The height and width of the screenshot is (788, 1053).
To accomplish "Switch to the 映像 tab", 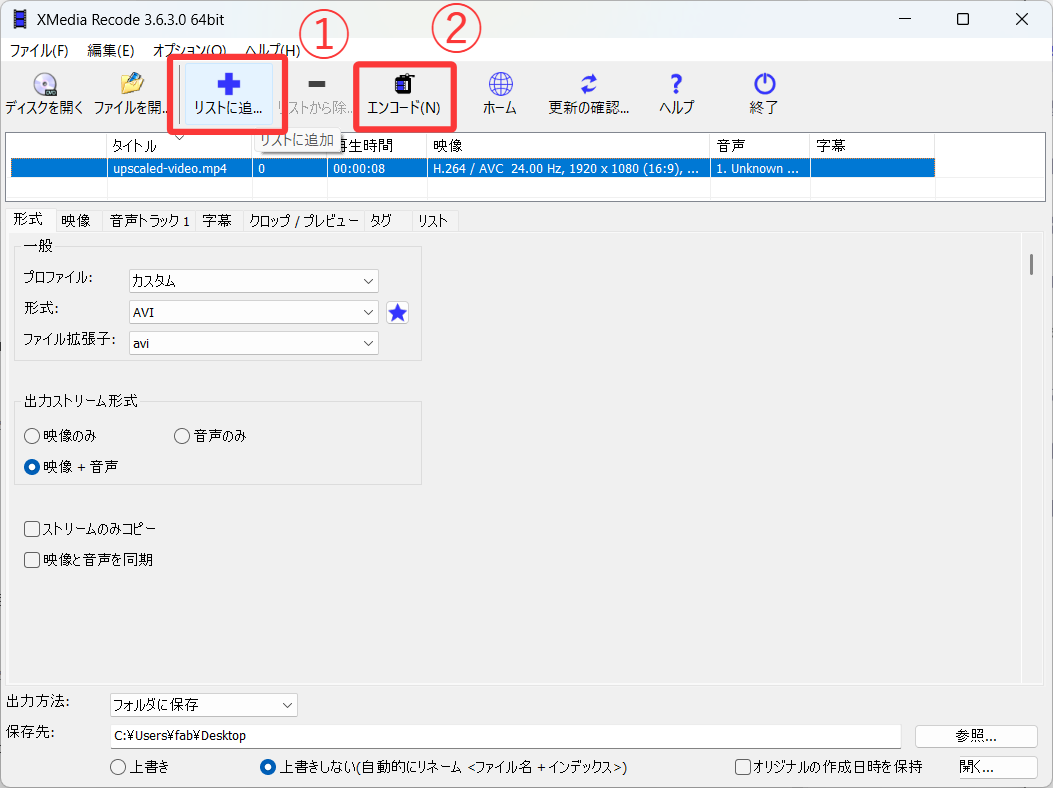I will (76, 220).
